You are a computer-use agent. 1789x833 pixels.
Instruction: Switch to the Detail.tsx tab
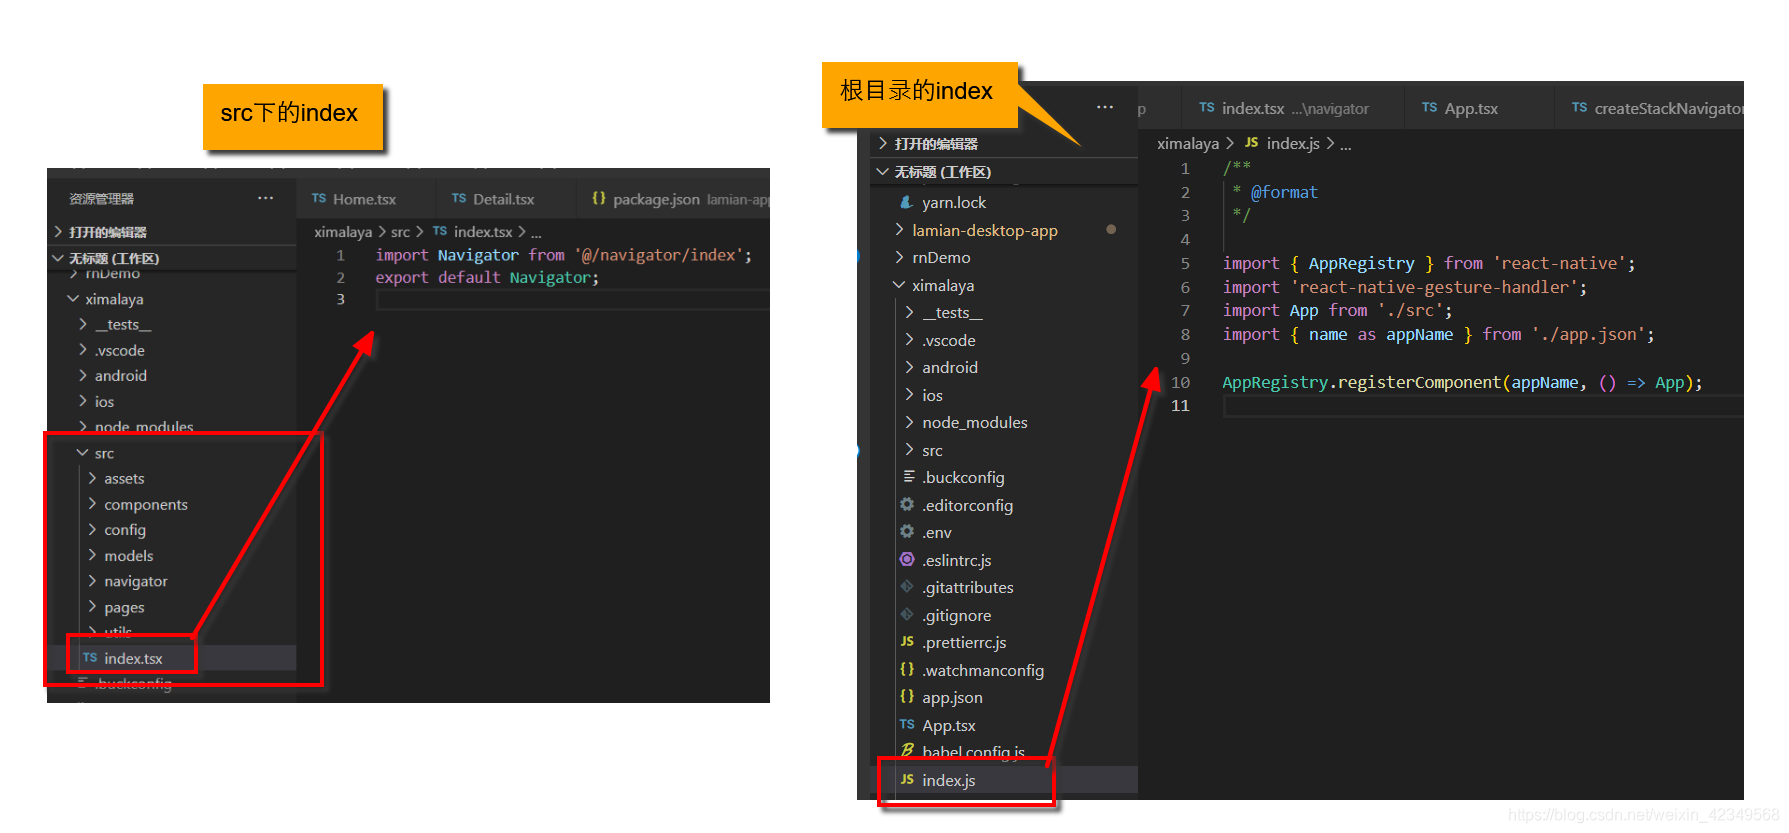tap(493, 199)
